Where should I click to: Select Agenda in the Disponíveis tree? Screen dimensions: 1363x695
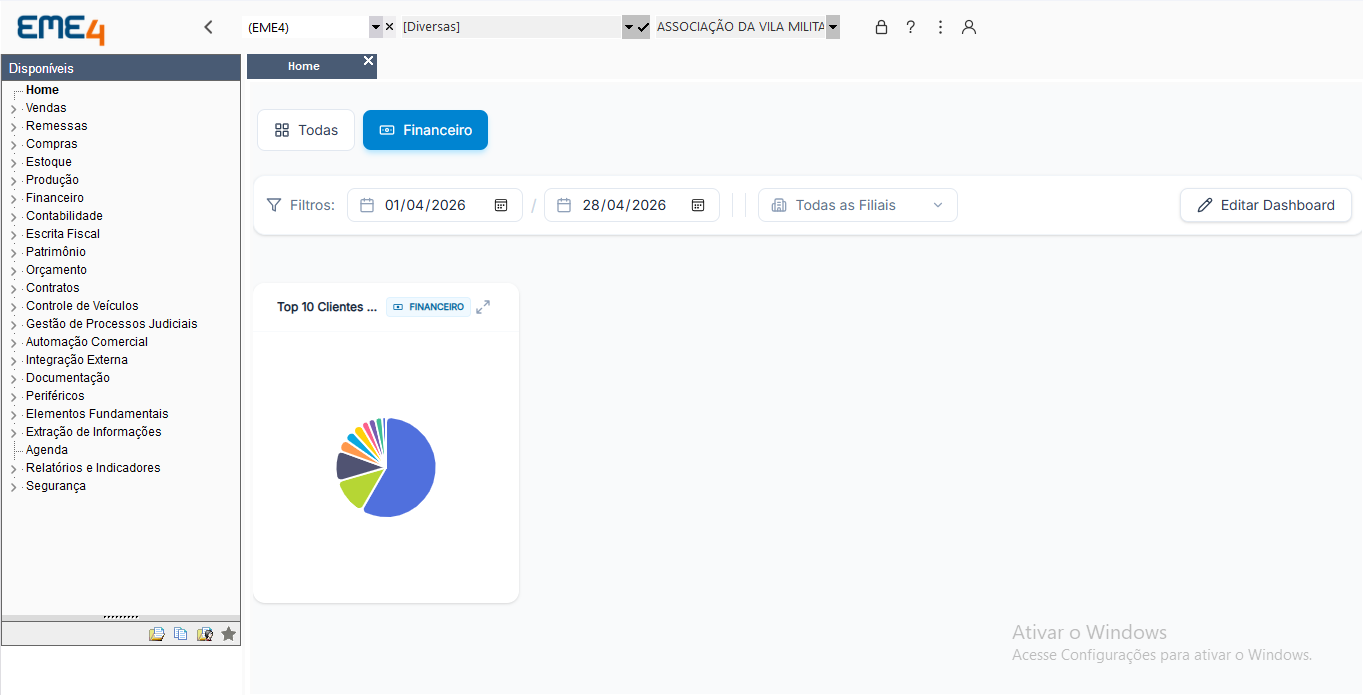(x=47, y=450)
